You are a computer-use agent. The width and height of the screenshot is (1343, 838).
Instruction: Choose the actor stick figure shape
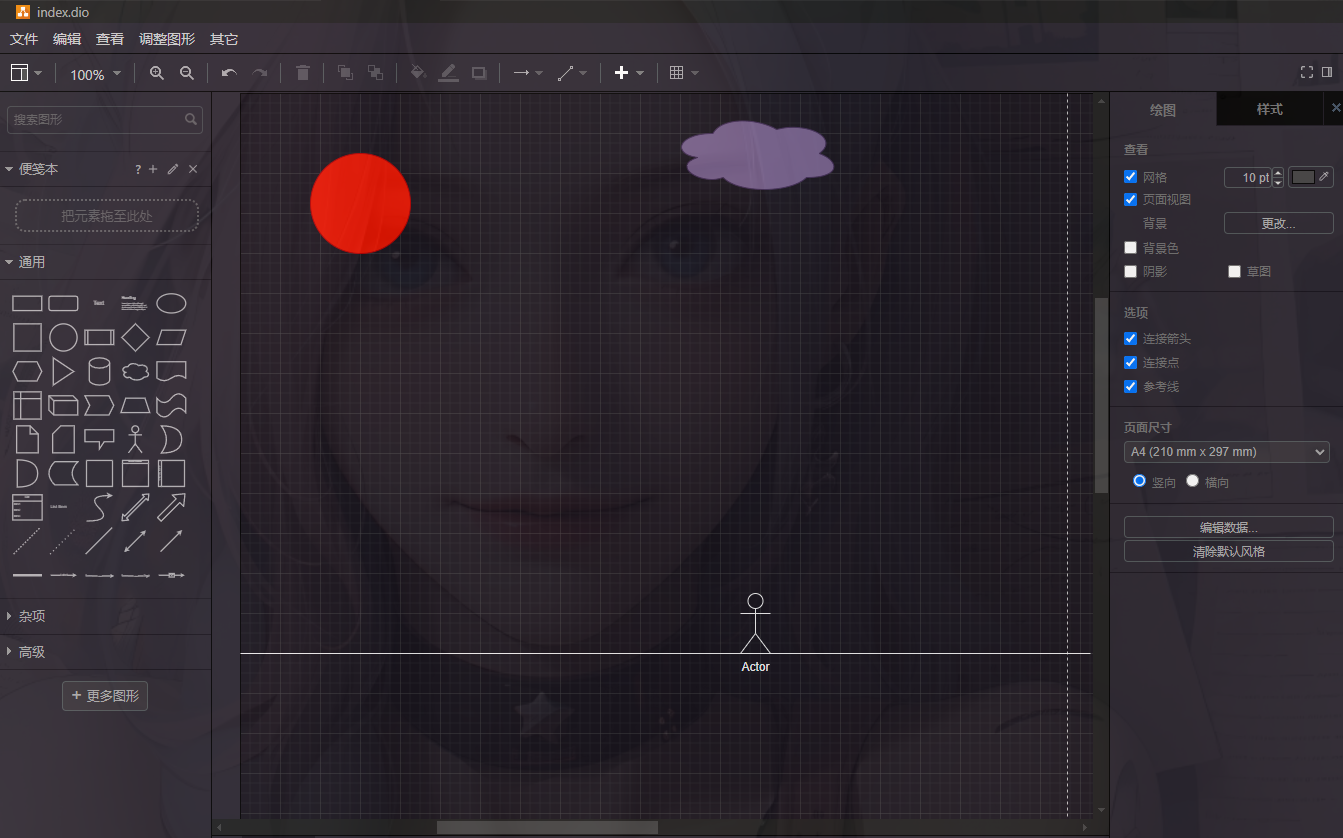[x=135, y=440]
